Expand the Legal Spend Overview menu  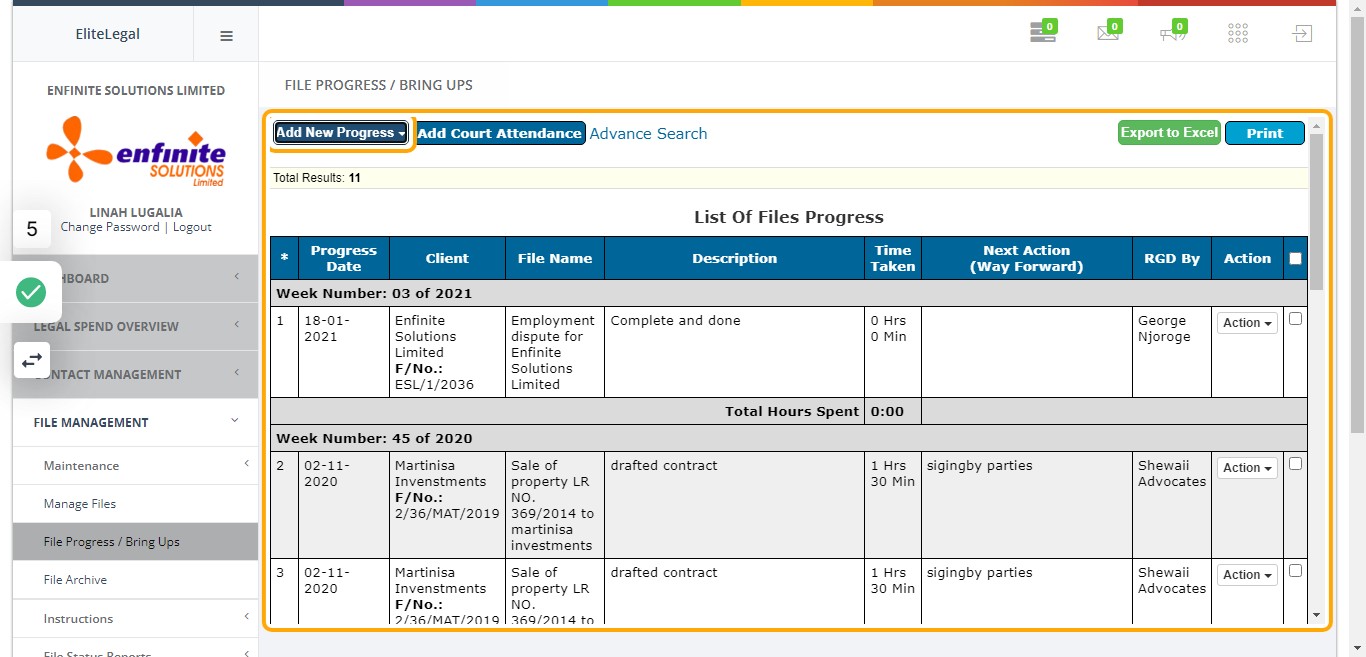pos(135,326)
